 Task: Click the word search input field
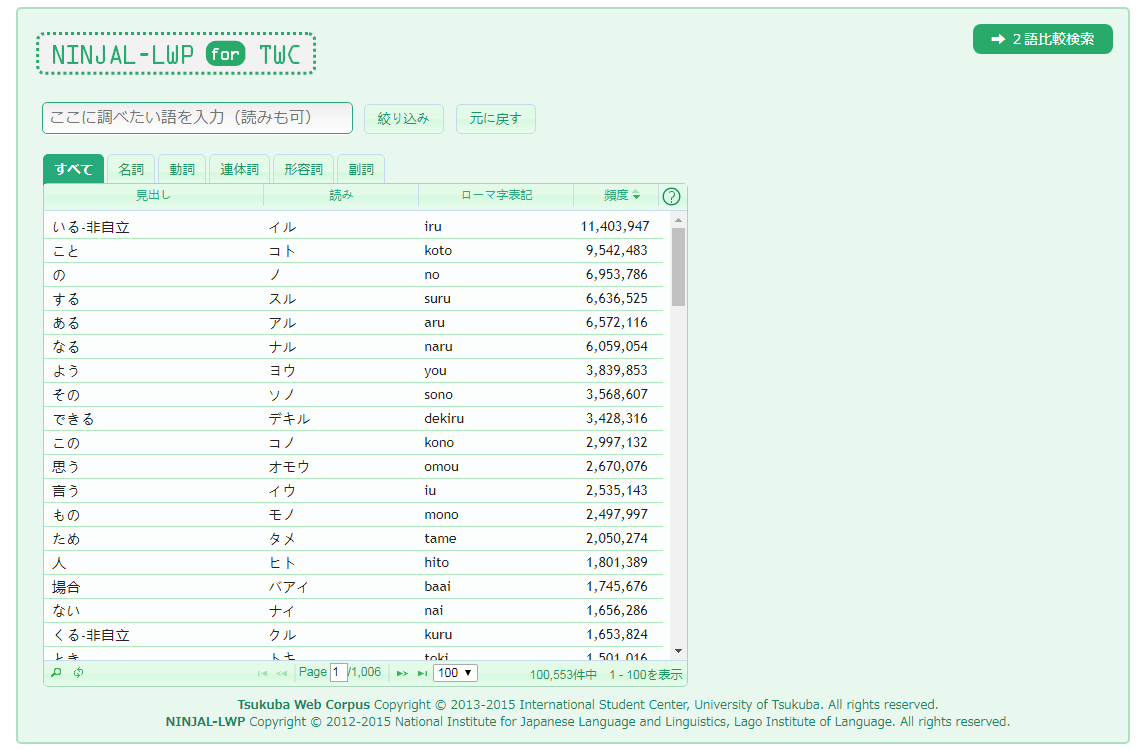(x=197, y=118)
